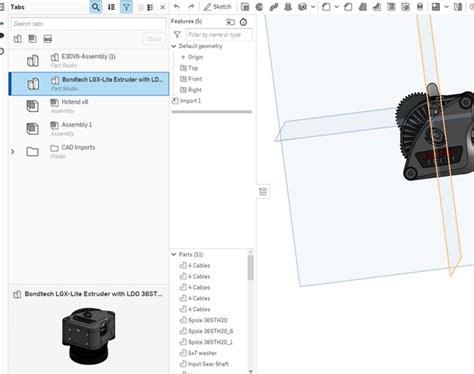This screenshot has width=474, height=374.
Task: Click the extruder preview thumbnail image
Action: click(x=89, y=335)
